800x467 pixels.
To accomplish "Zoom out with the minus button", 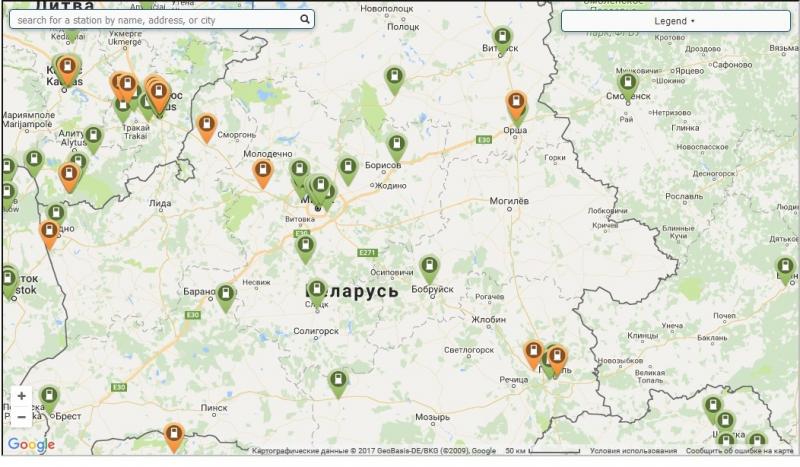I will (x=22, y=416).
